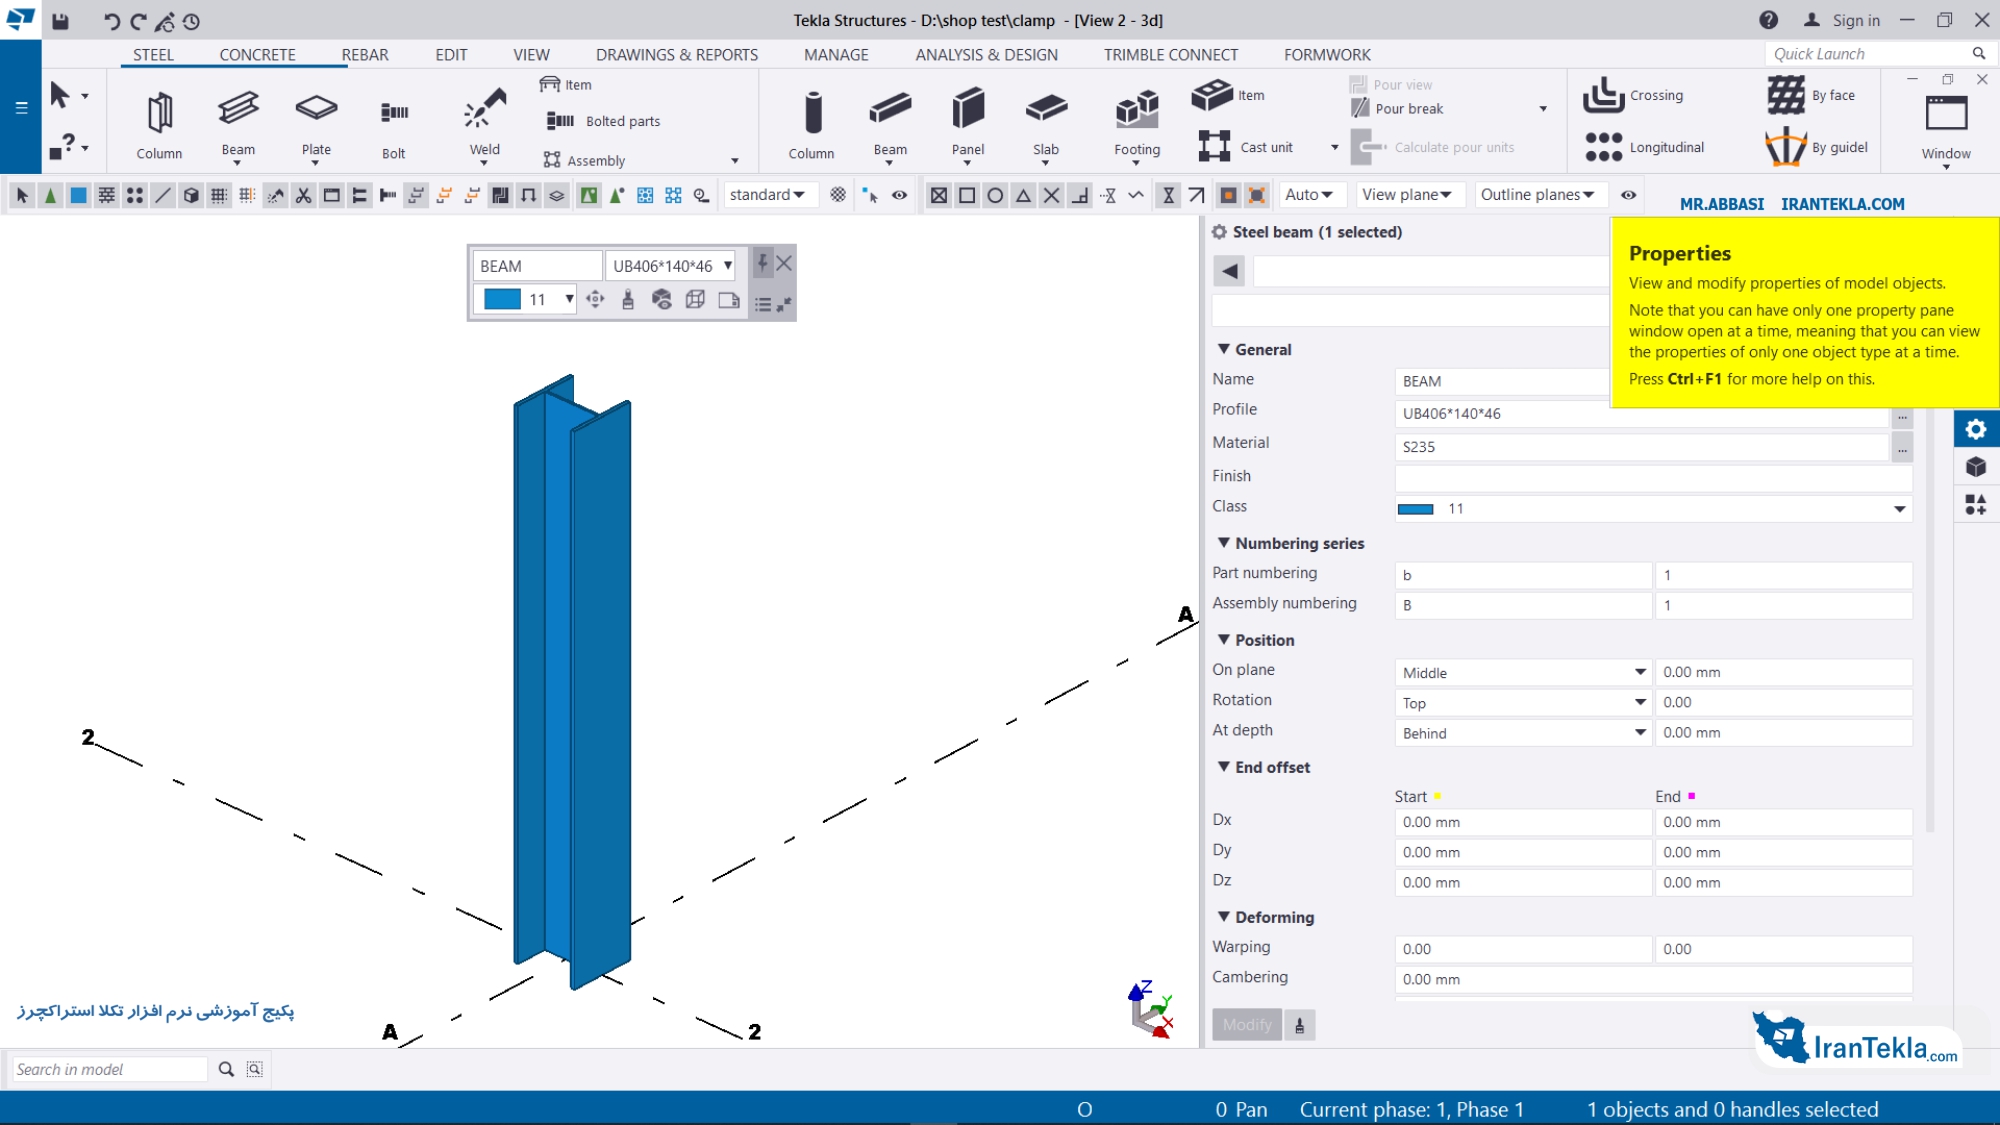This screenshot has width=2000, height=1125.
Task: Switch to CONCRETE ribbon tab
Action: (257, 55)
